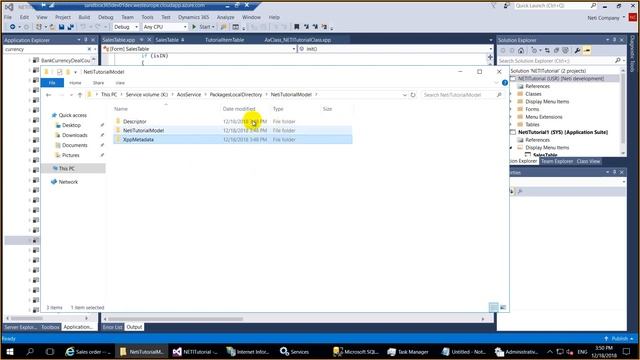The image size is (640, 360).
Task: Switch to the Class View tab
Action: pos(588,161)
